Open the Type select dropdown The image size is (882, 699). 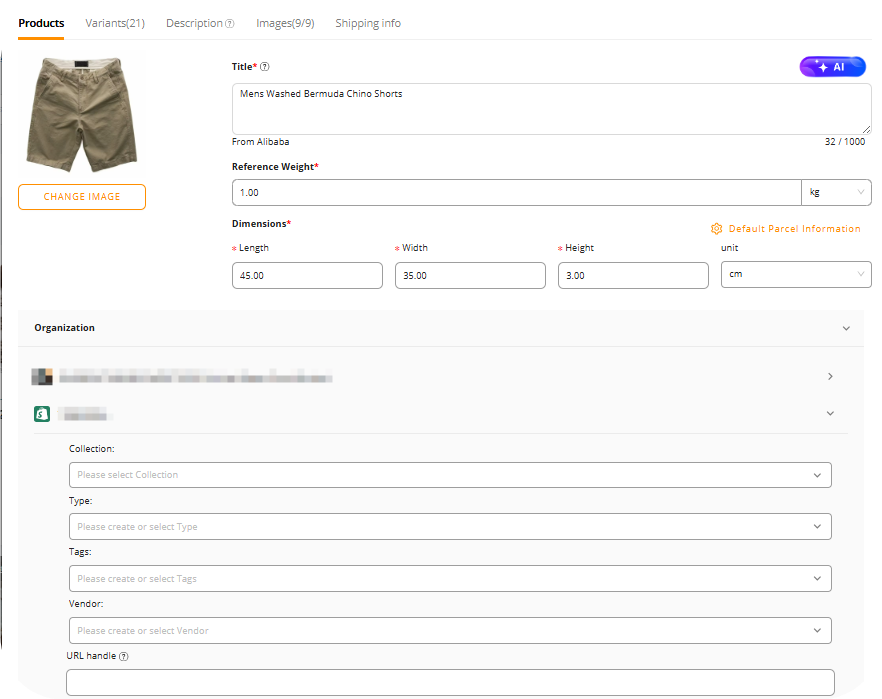click(450, 527)
